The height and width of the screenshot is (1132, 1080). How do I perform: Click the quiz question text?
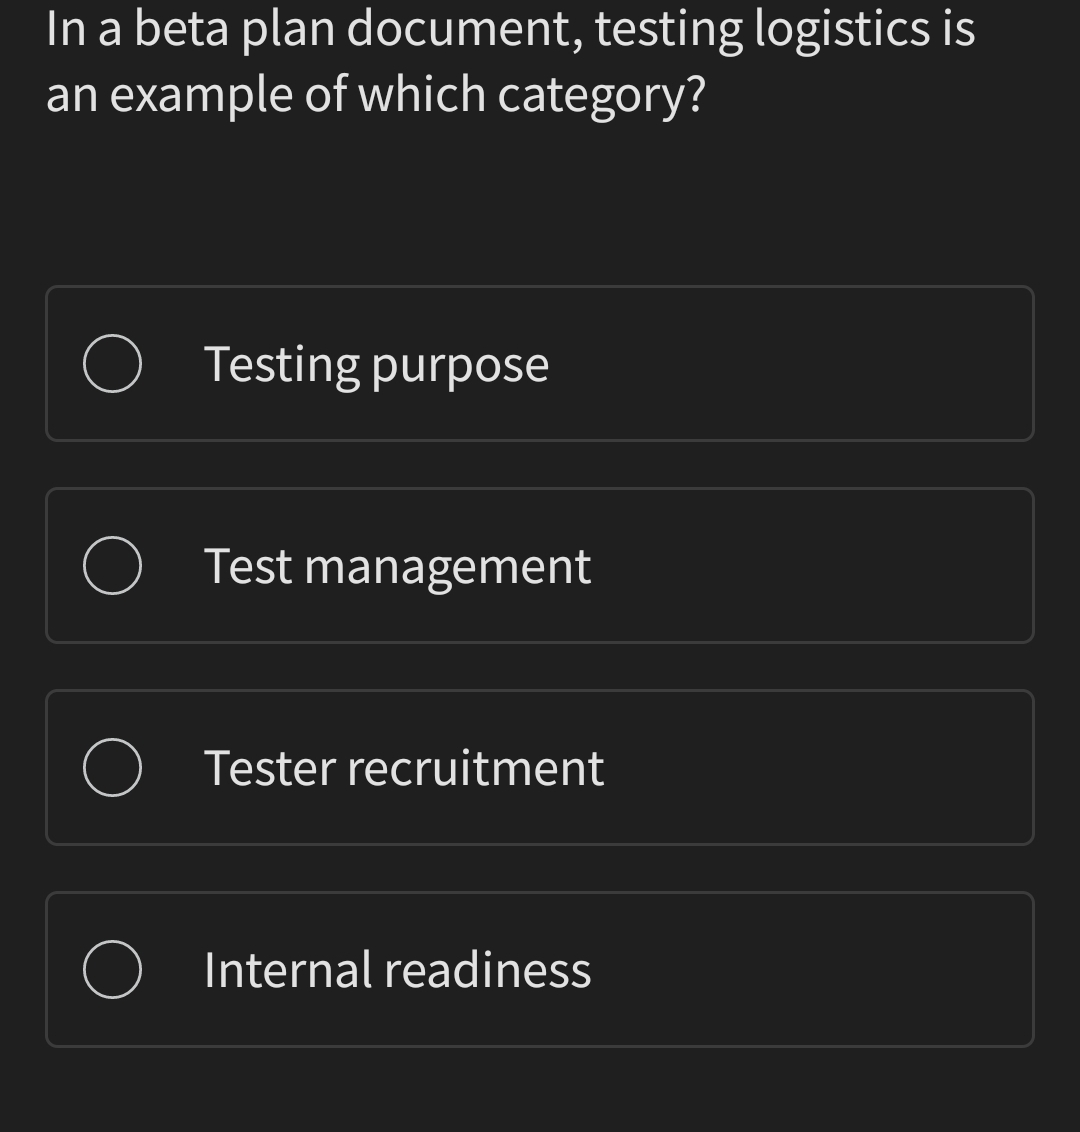tap(510, 60)
